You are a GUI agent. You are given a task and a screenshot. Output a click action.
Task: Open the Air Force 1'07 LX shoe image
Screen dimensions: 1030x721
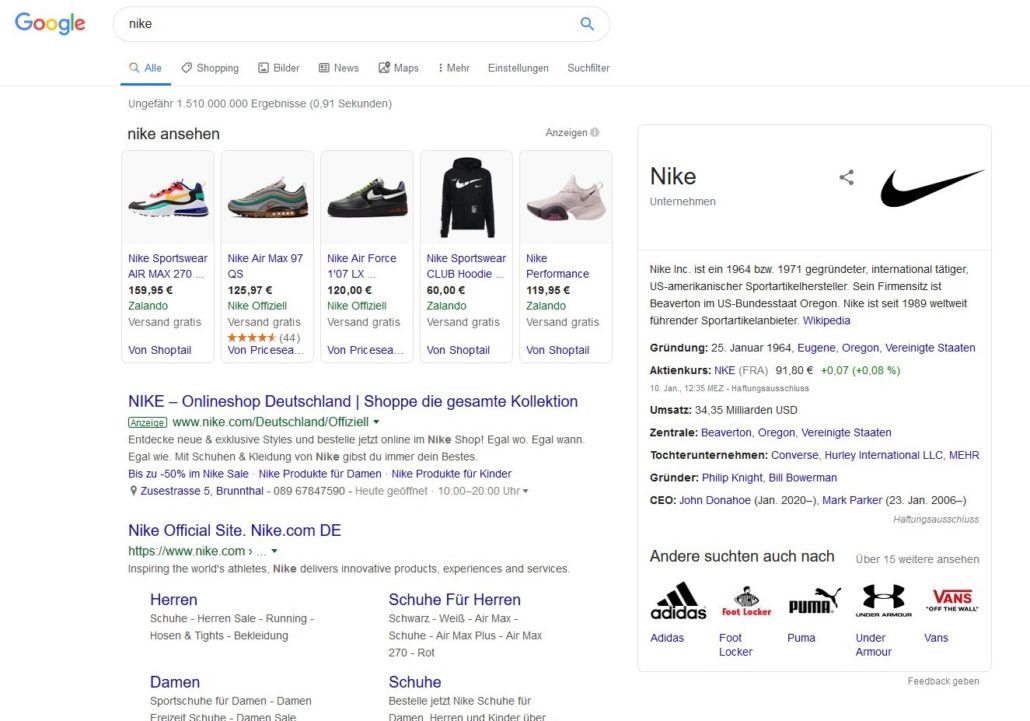coord(367,198)
